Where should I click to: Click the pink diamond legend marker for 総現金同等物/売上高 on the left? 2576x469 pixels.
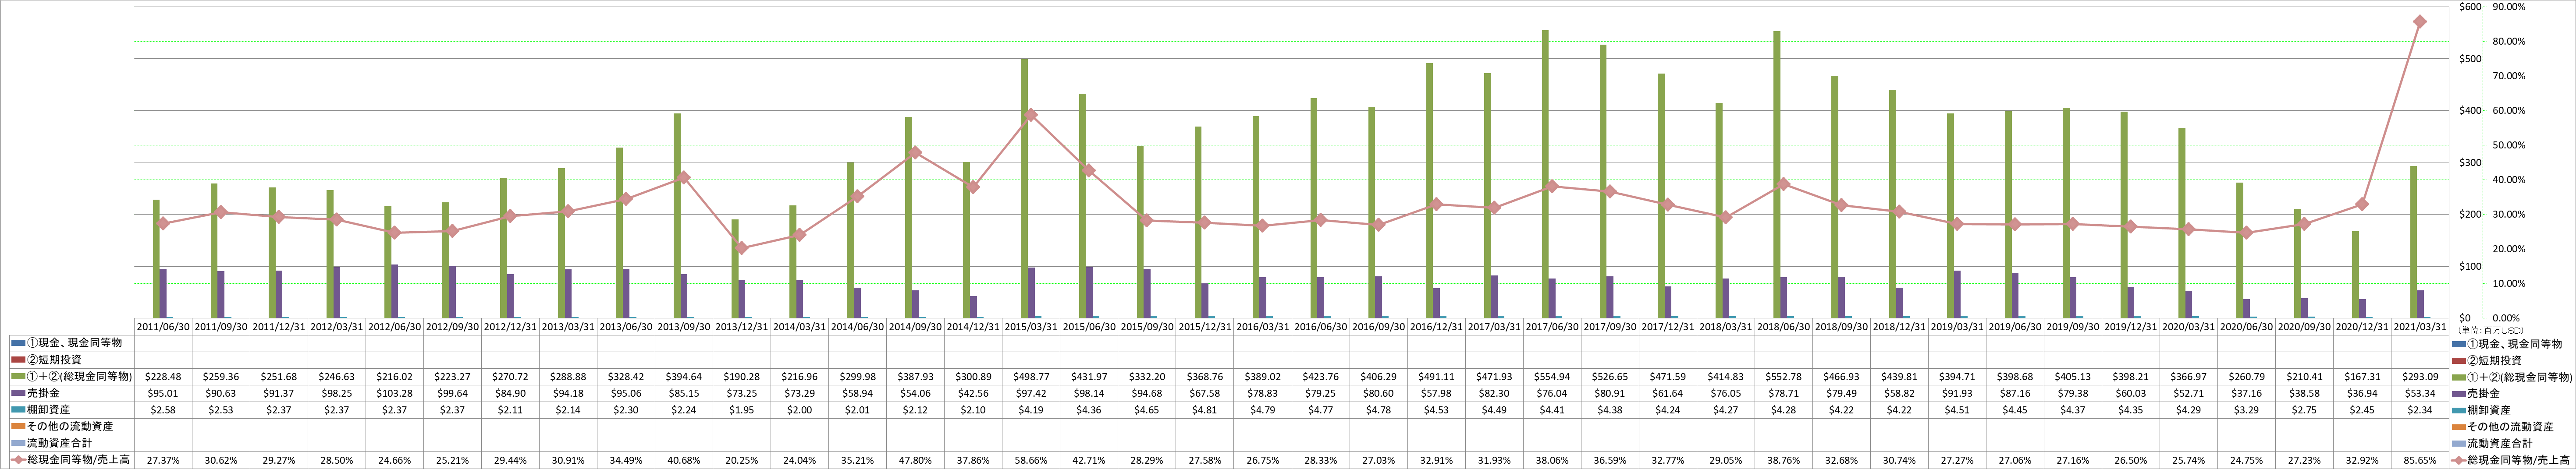[19, 460]
